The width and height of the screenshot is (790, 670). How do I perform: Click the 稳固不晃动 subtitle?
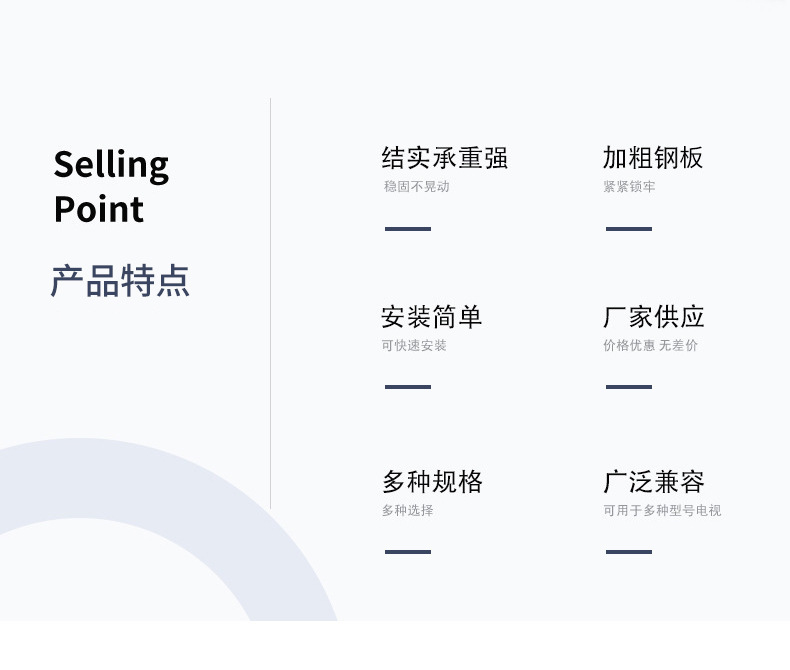416,186
